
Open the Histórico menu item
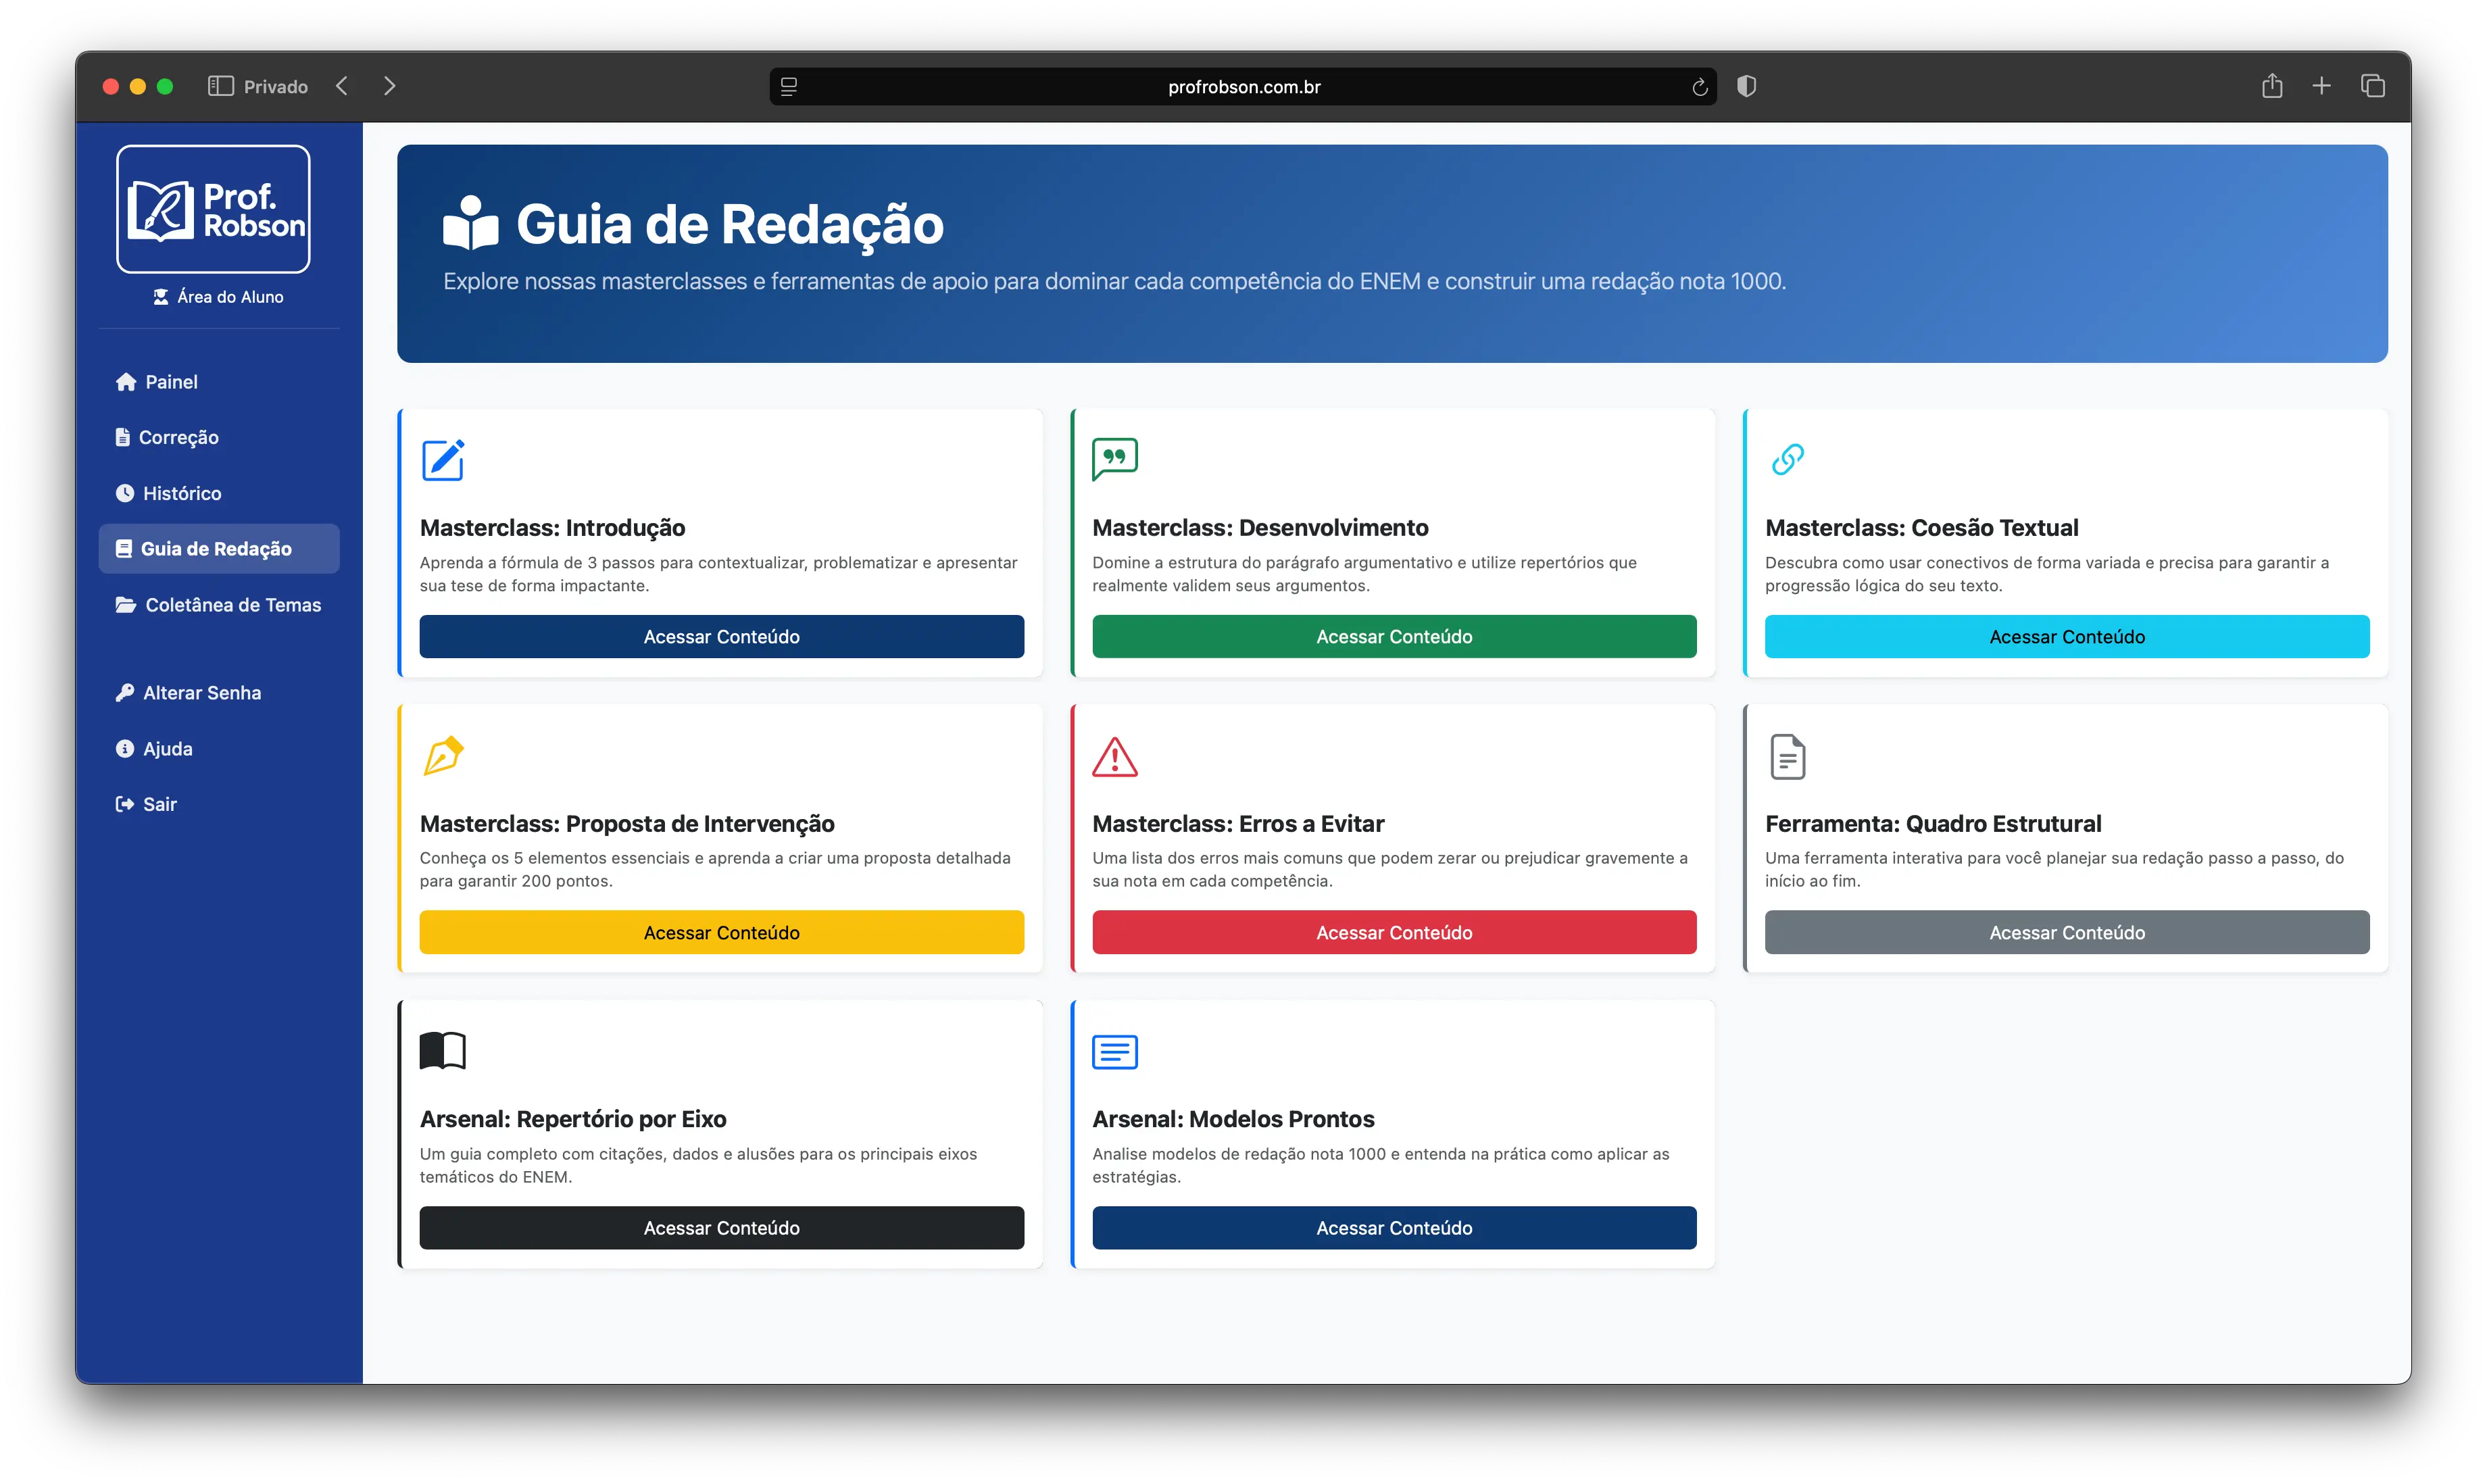click(x=219, y=493)
